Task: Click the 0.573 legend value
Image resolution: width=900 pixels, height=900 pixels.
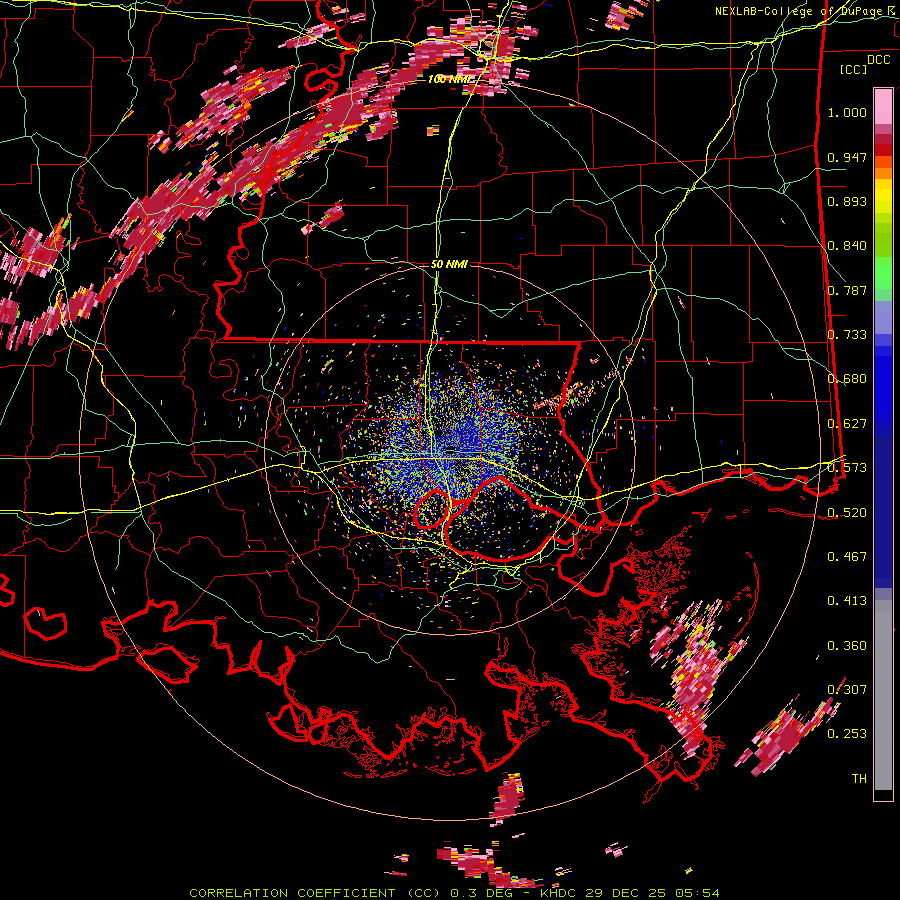Action: (x=847, y=468)
